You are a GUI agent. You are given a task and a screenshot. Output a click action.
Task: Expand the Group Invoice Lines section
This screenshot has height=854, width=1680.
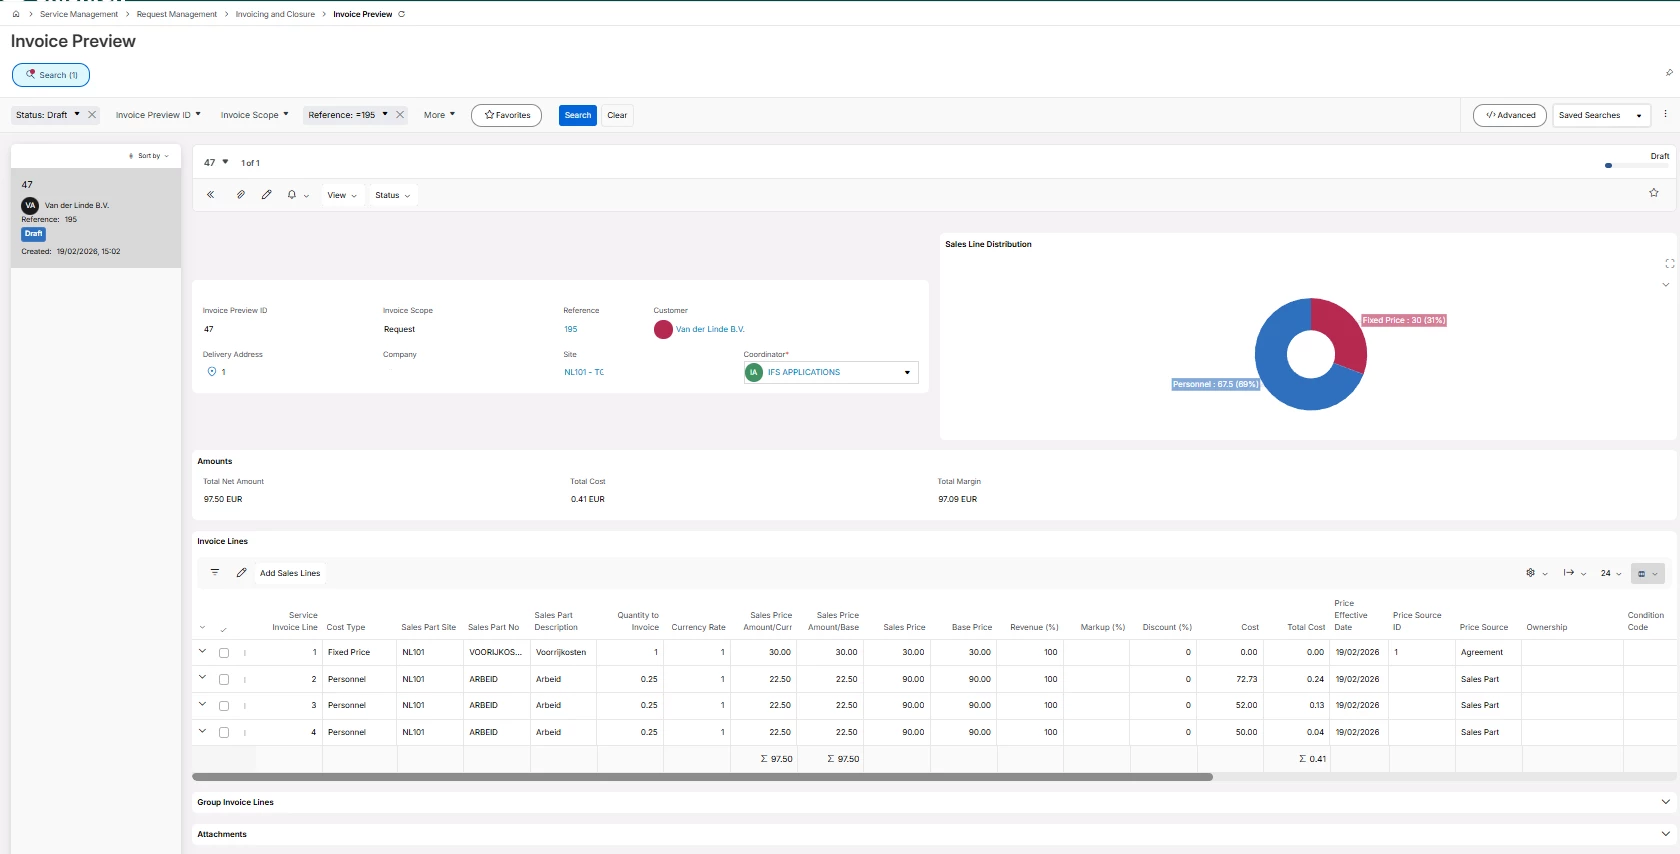[x=1665, y=802]
